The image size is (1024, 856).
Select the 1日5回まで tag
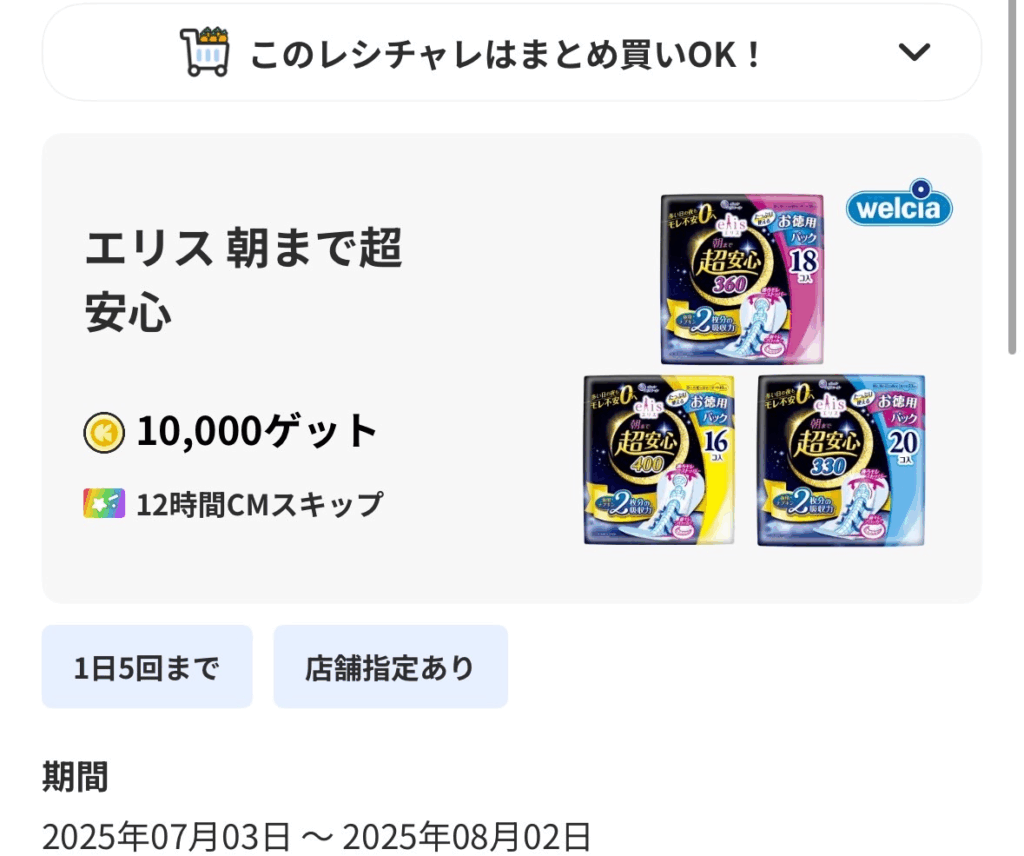pos(147,667)
